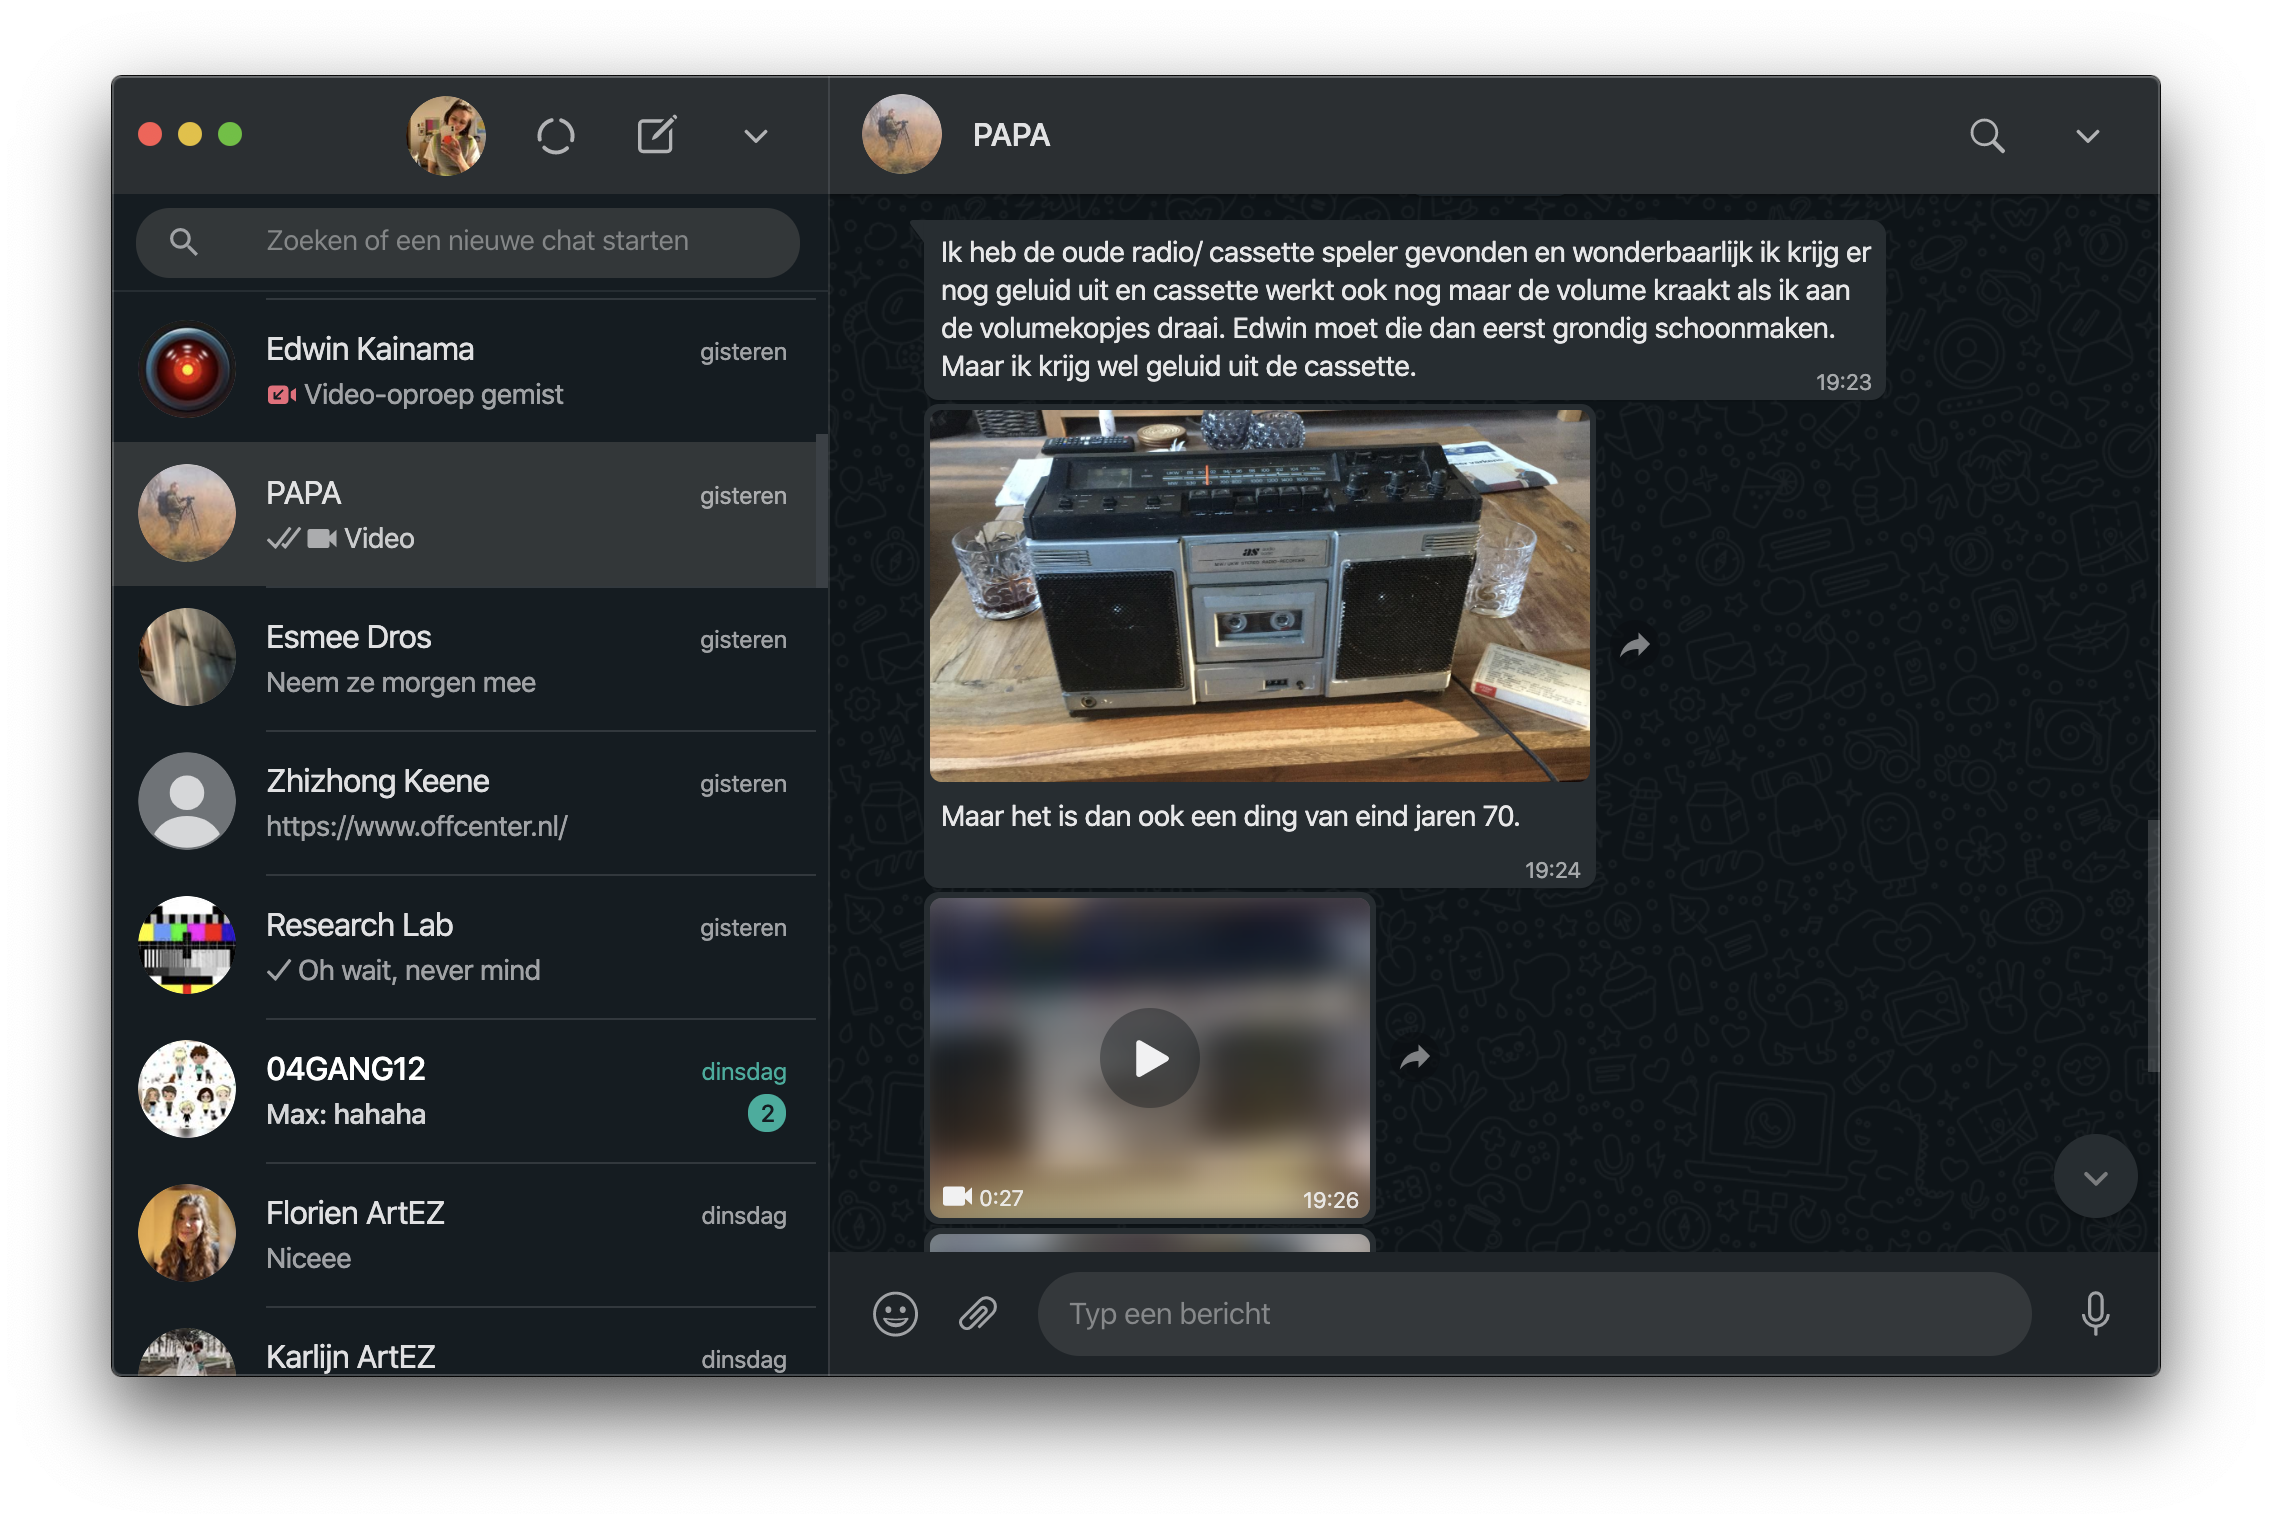The width and height of the screenshot is (2272, 1524).
Task: Click the 'Max: hahaha' preview
Action: [346, 1115]
